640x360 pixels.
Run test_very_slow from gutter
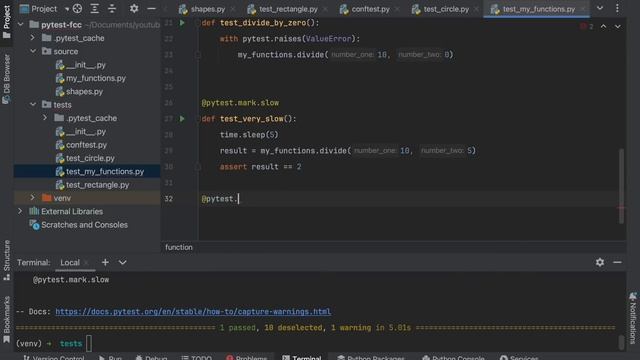(x=182, y=119)
